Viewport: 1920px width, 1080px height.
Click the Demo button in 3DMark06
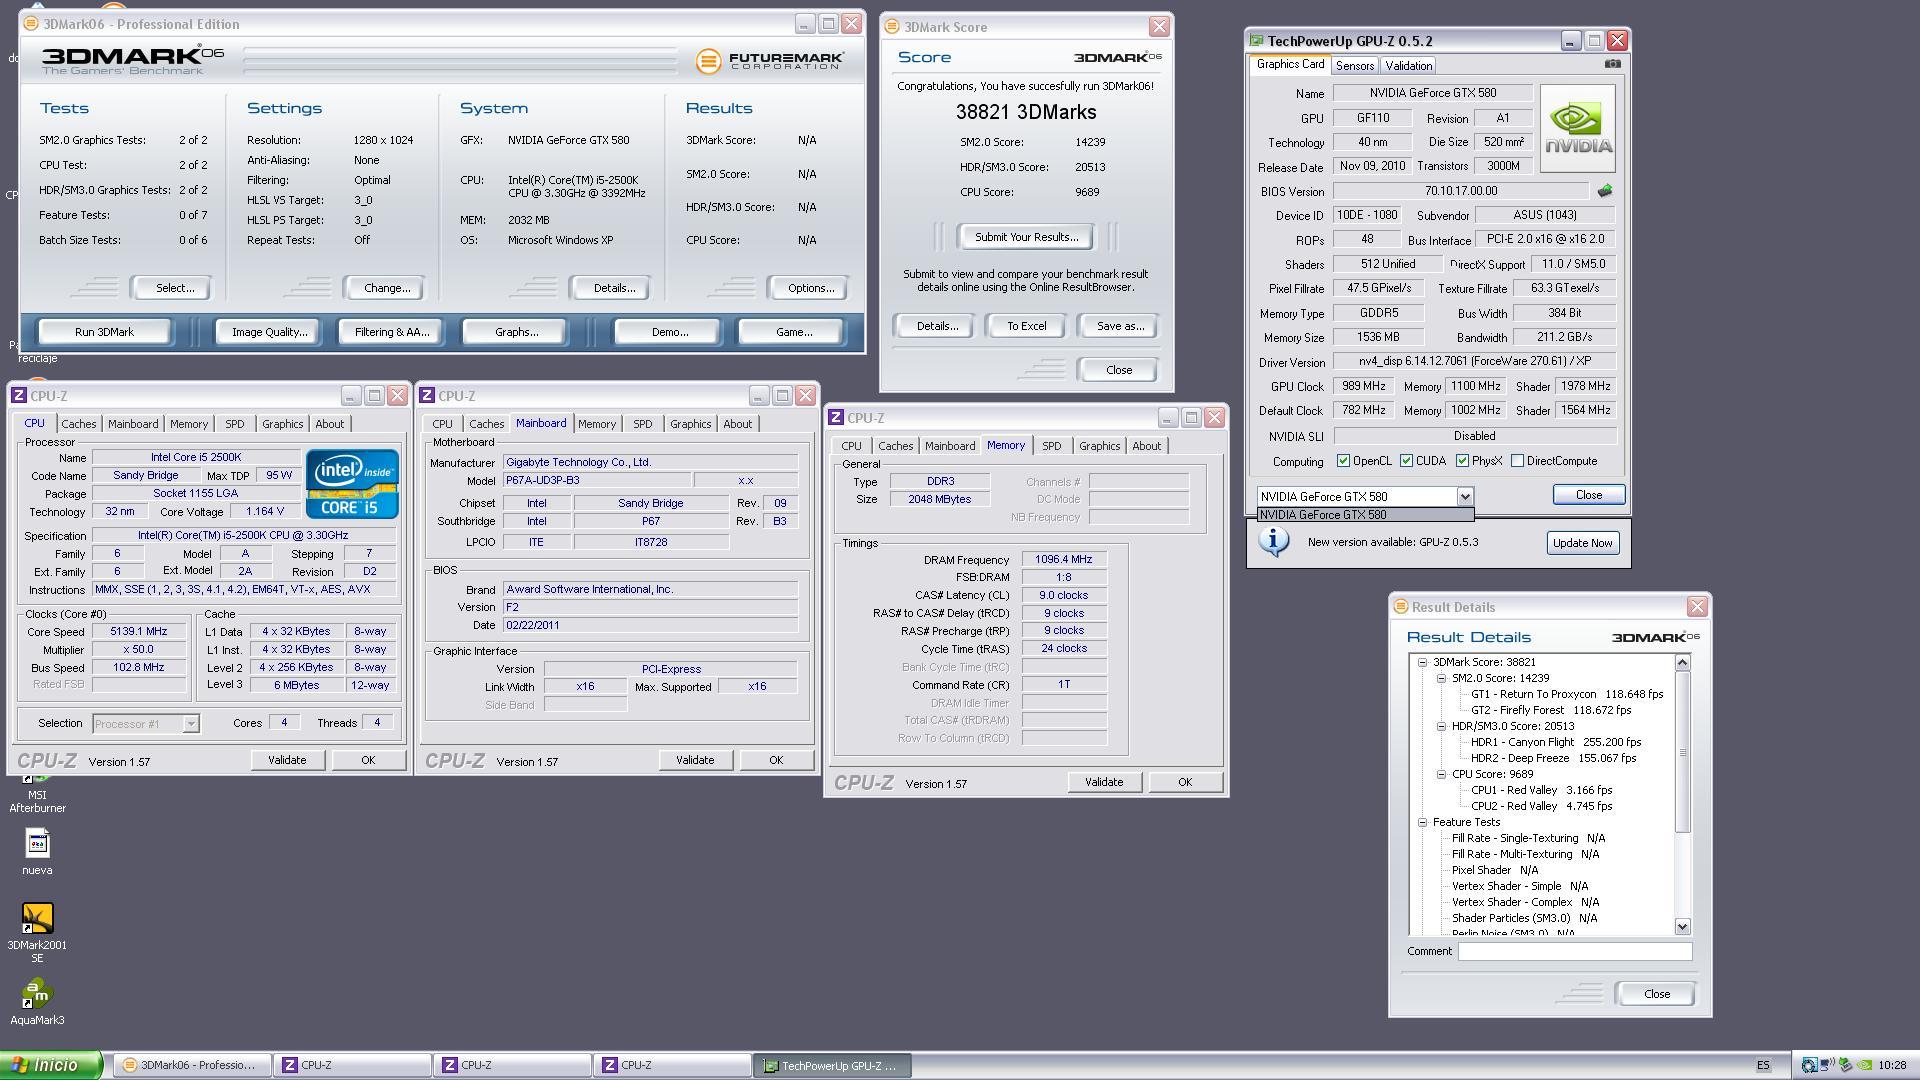point(669,332)
